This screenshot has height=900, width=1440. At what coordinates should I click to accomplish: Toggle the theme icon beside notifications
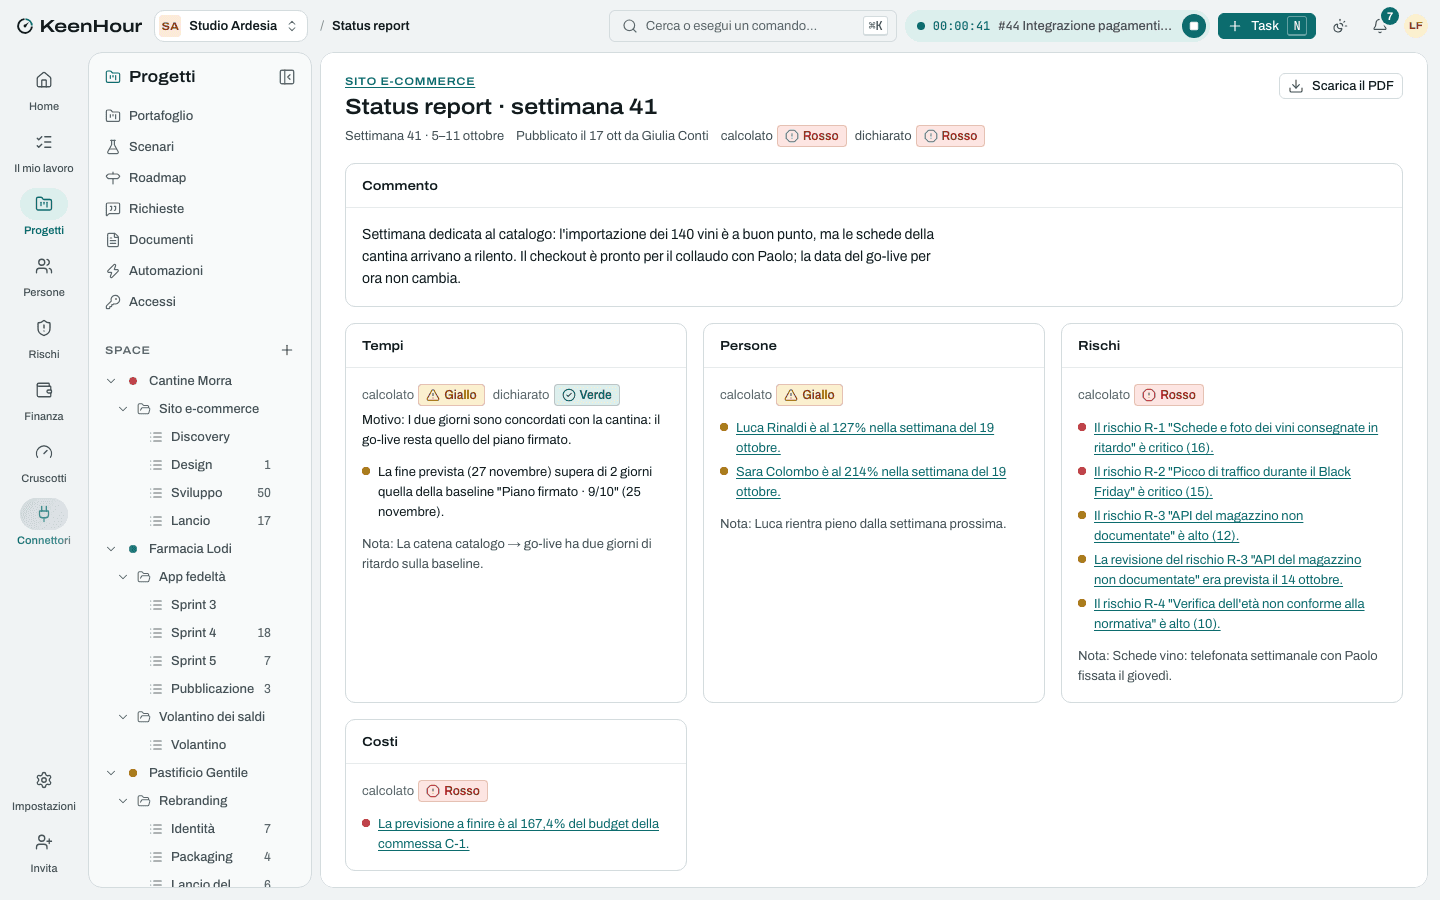coord(1340,26)
